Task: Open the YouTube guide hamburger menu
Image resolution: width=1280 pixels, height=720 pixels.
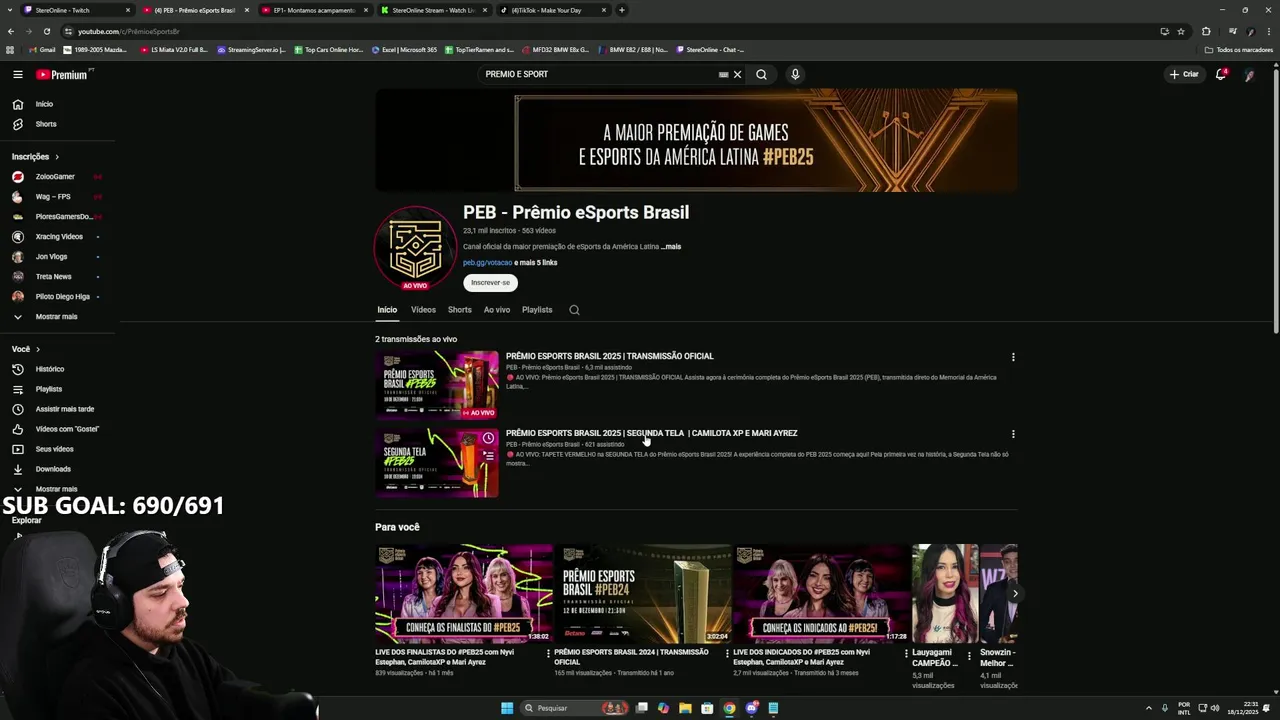Action: [x=17, y=74]
